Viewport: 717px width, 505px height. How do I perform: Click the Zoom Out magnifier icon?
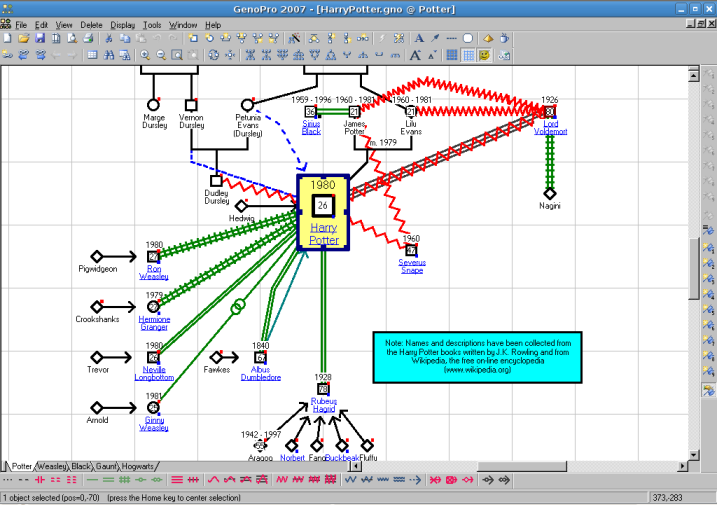coord(161,55)
